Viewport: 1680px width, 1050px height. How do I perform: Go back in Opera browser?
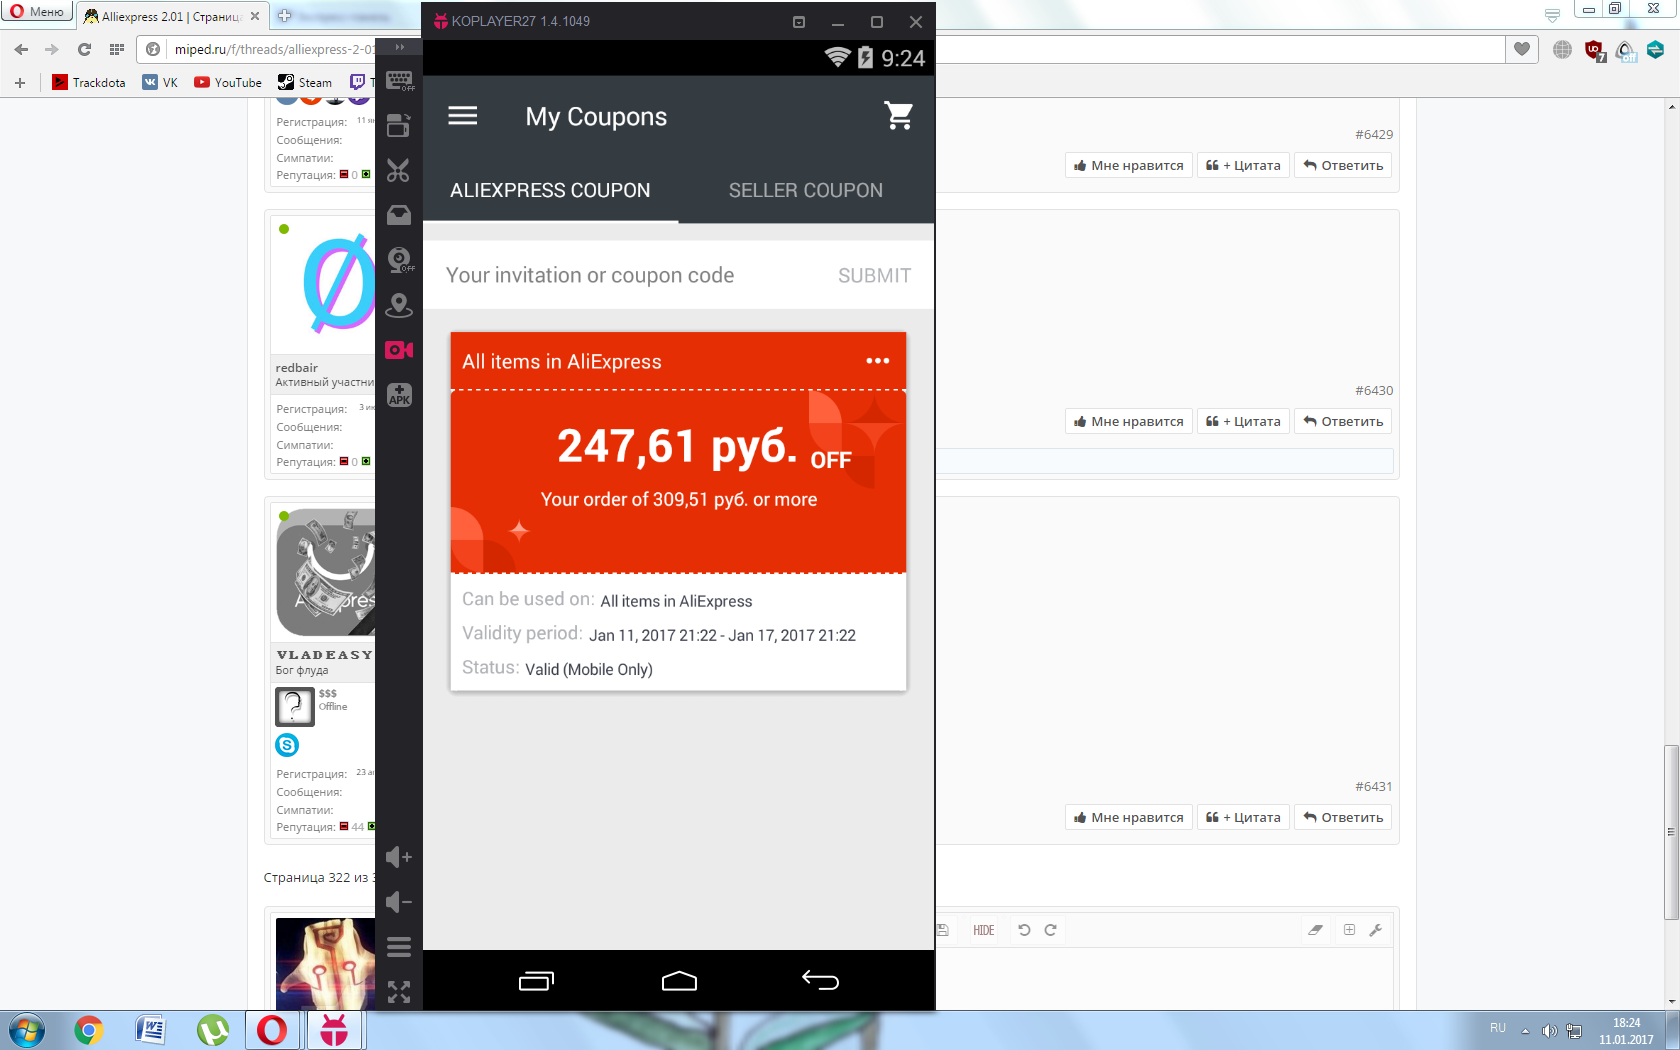pyautogui.click(x=22, y=49)
